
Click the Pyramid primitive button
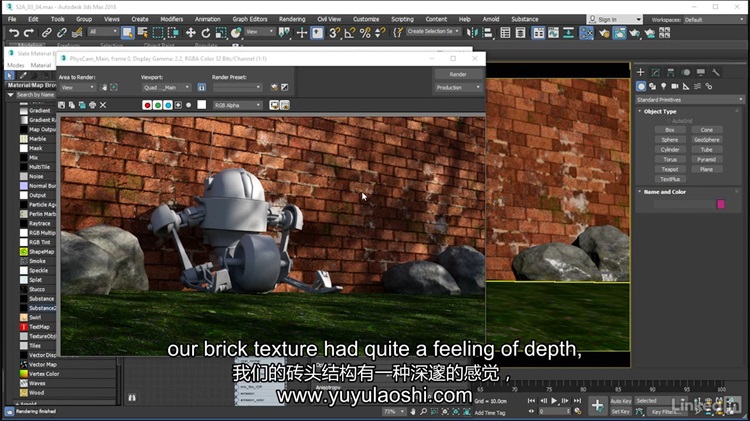pyautogui.click(x=706, y=159)
